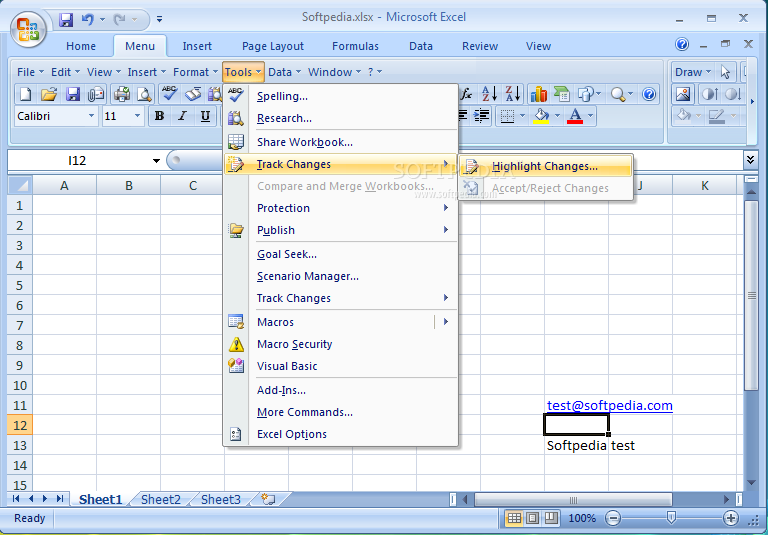768x535 pixels.
Task: Switch to Page Break Preview in the status bar
Action: tap(552, 518)
